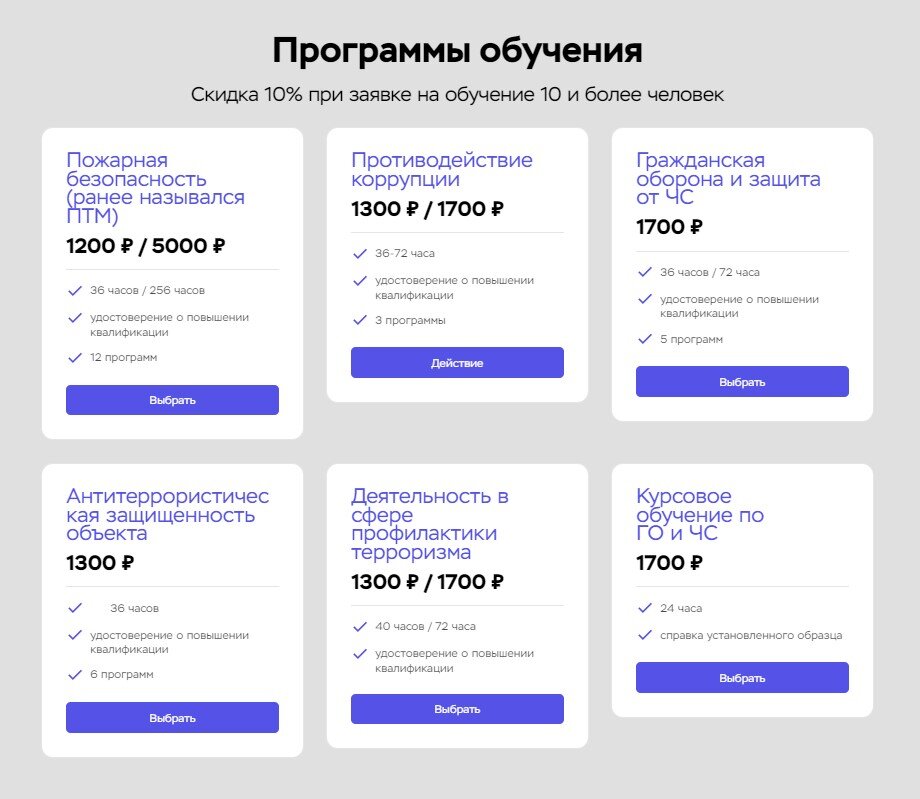Click the checkmark next to "6 программ"
This screenshot has height=799, width=920.
73,673
